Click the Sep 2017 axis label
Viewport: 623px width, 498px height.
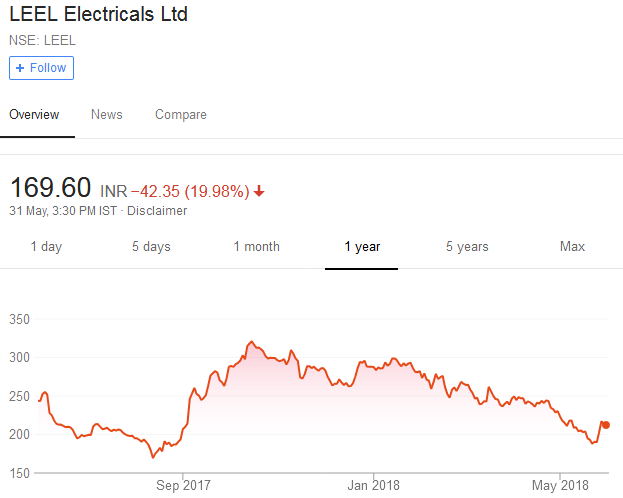point(183,486)
